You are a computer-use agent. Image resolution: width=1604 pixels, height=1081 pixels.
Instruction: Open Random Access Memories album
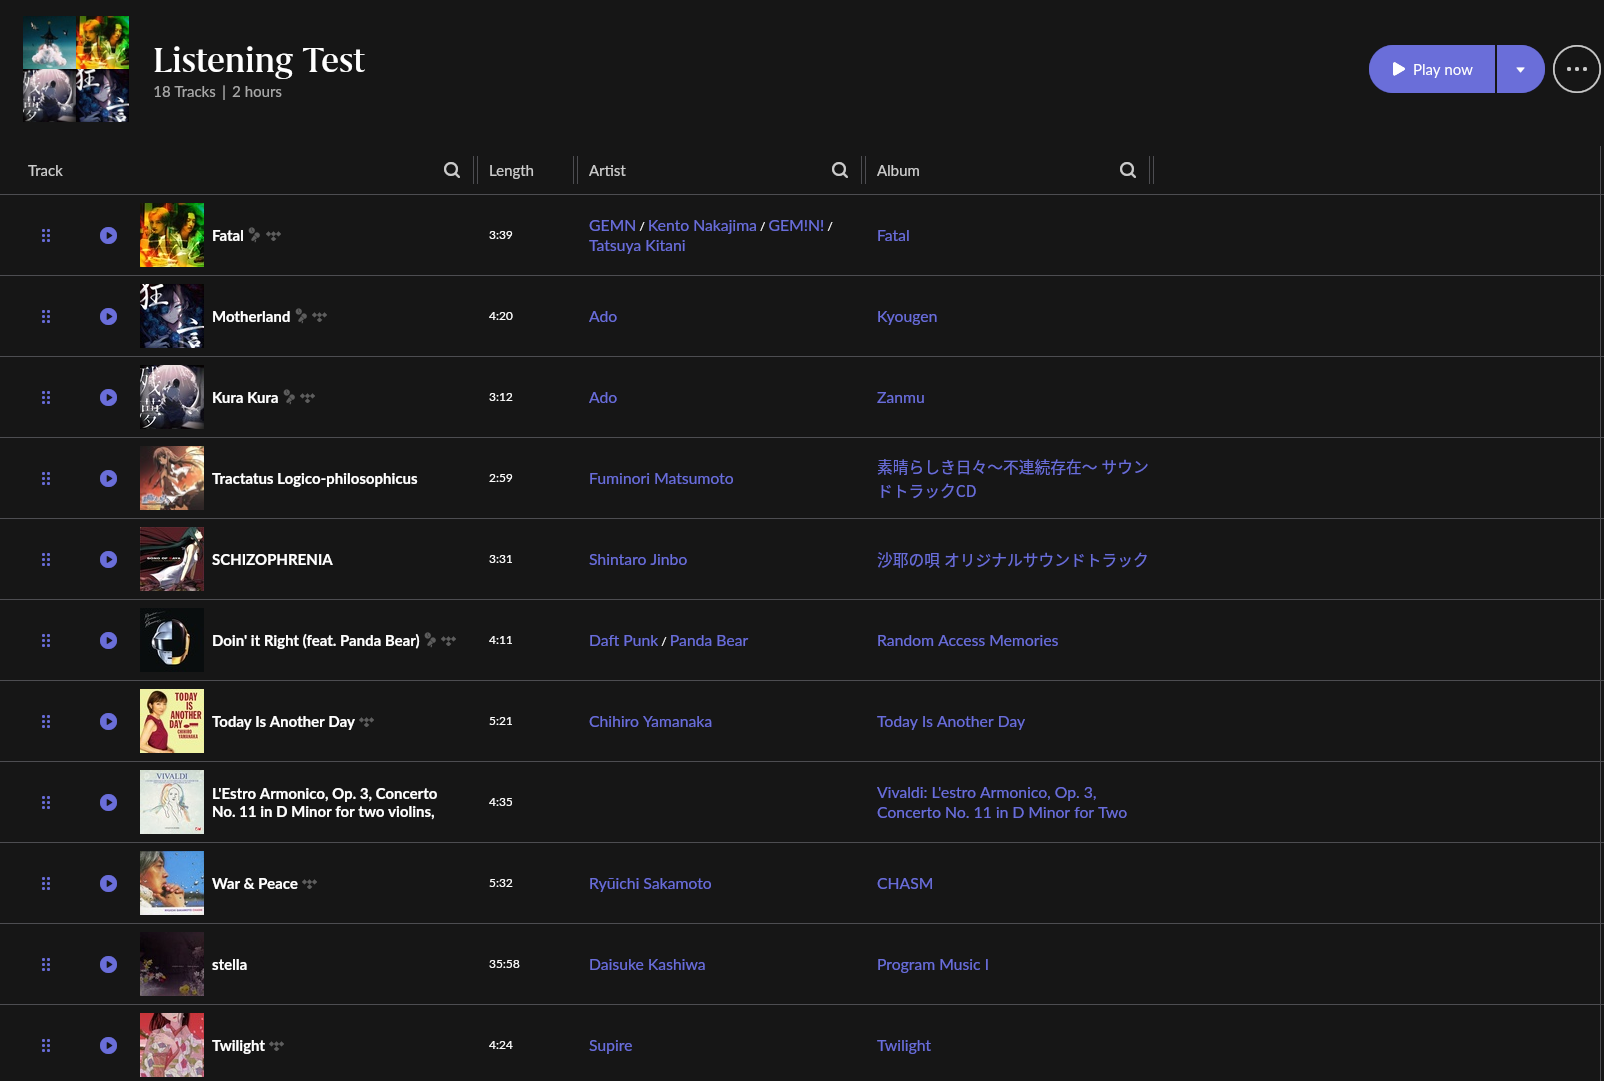(967, 641)
